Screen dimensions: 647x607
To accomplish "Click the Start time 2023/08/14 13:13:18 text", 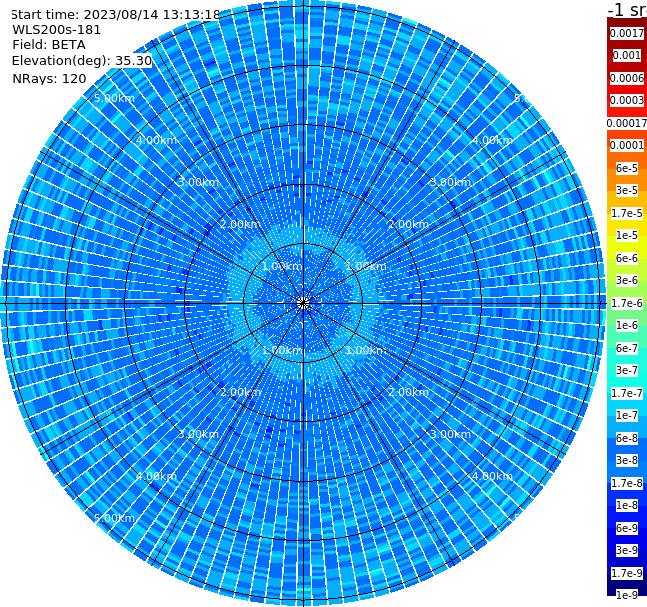I will point(115,14).
